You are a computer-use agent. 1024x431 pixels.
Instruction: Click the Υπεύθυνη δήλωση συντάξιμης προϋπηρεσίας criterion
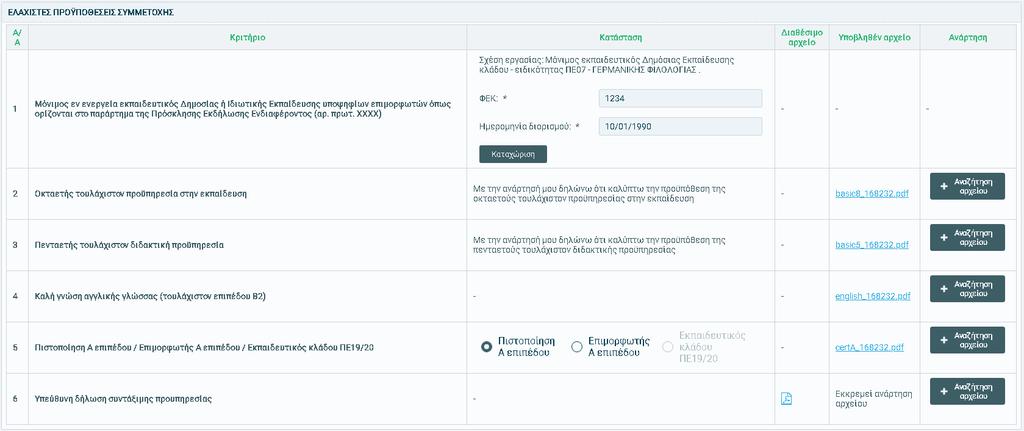[x=123, y=398]
